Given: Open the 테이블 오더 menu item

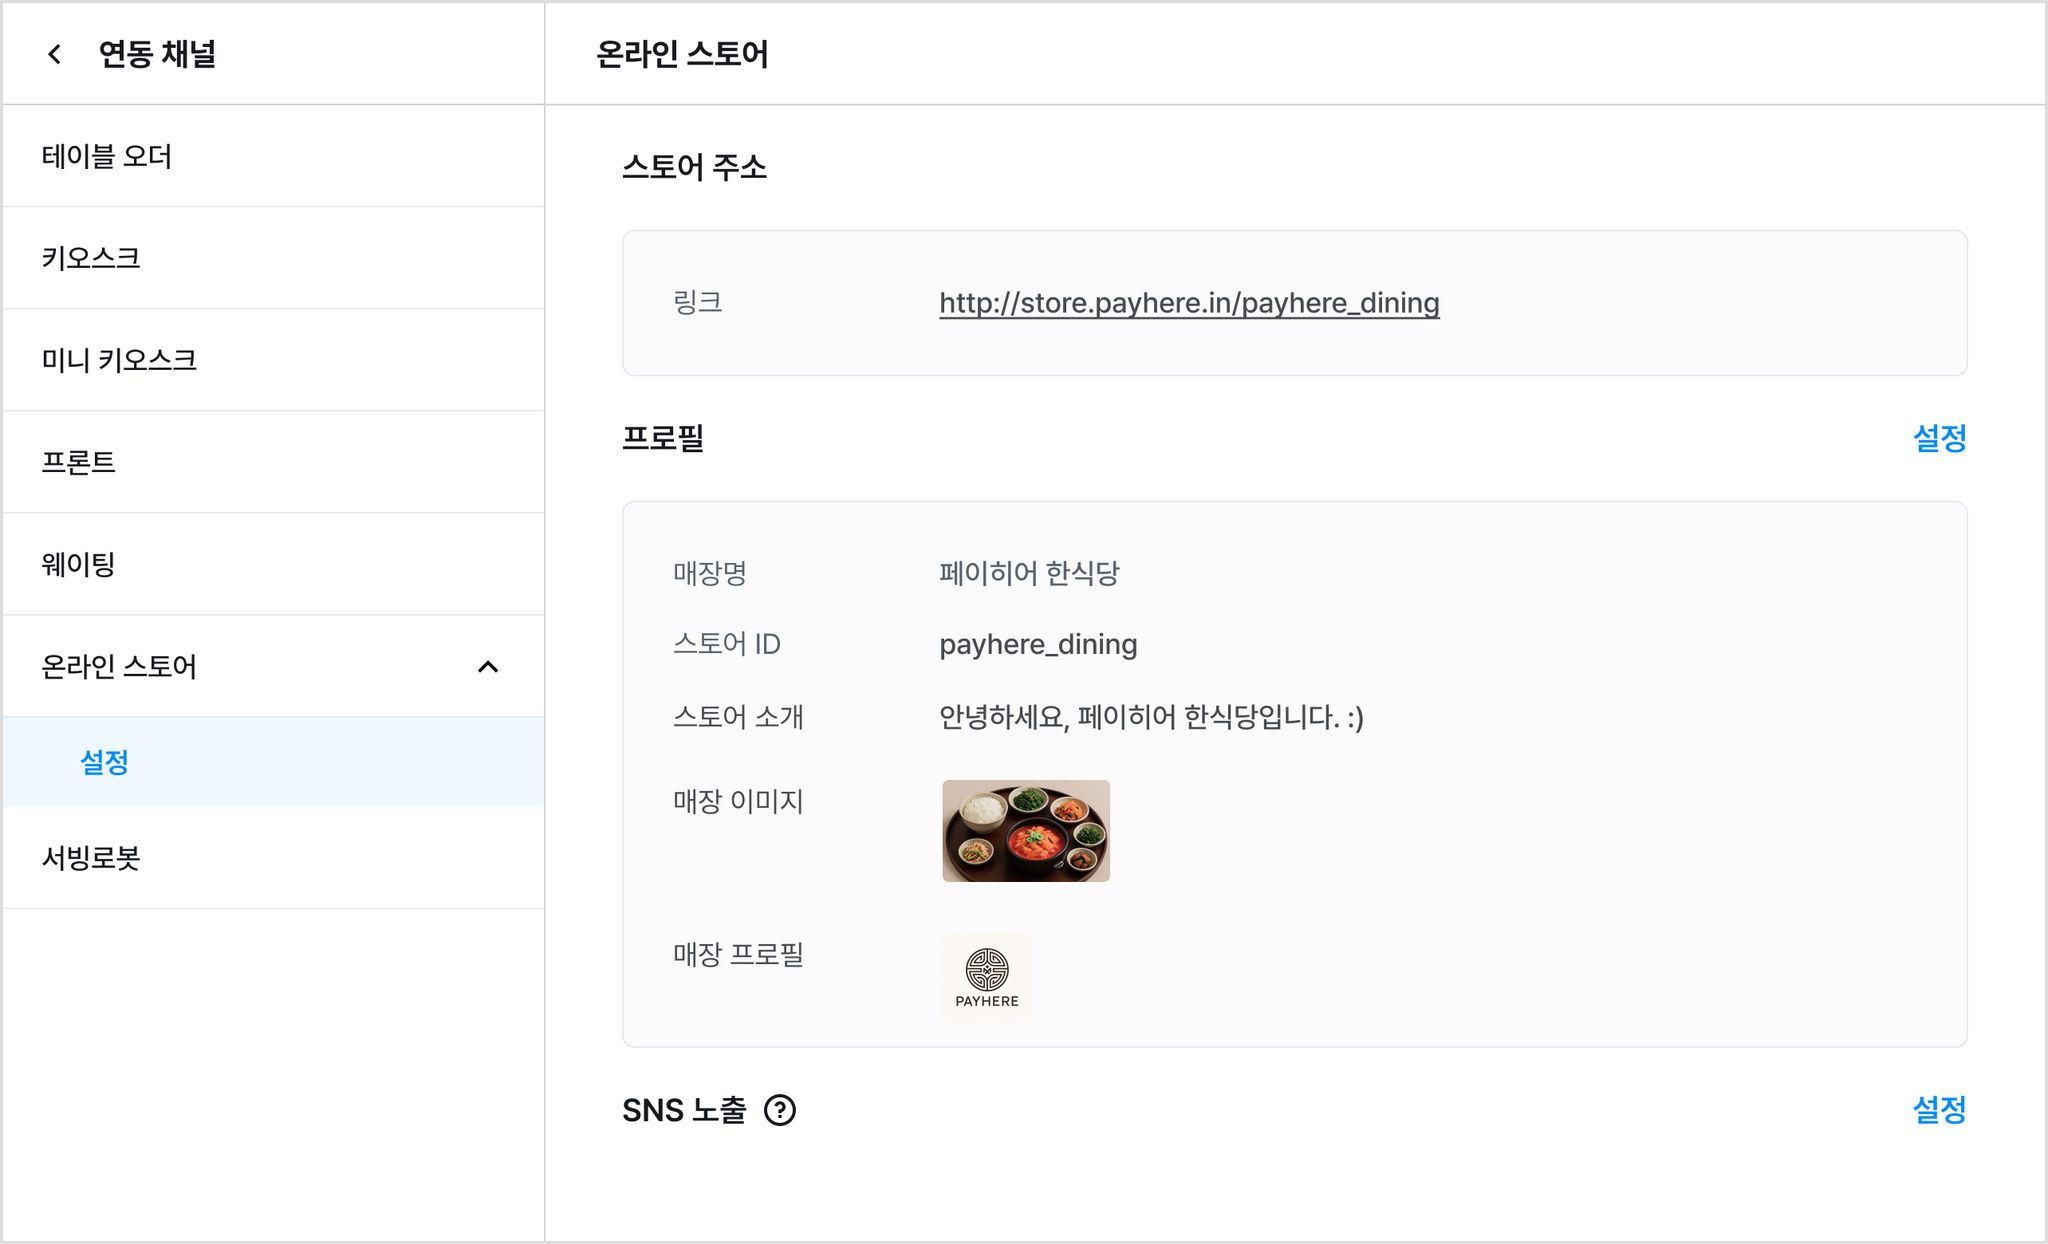Looking at the screenshot, I should pos(273,156).
